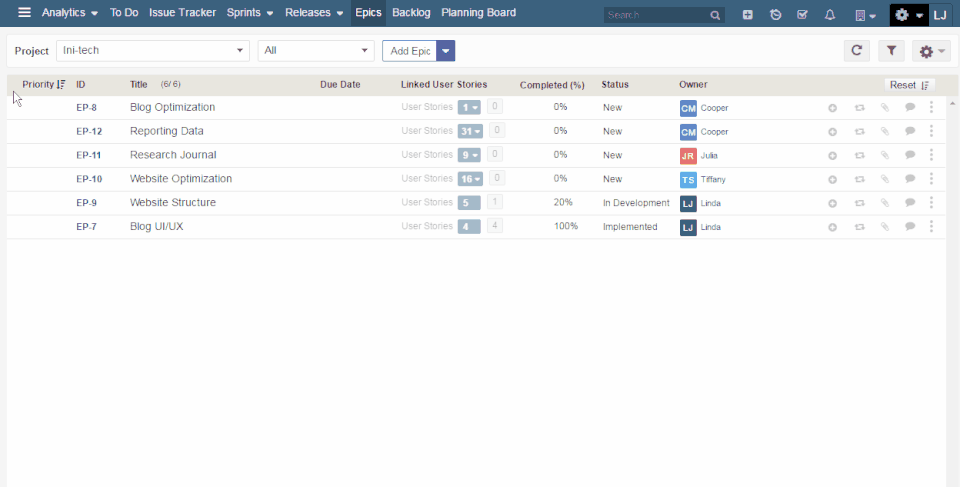Click user stories count 4 for Blog UI/UX
This screenshot has height=487, width=960.
click(469, 227)
